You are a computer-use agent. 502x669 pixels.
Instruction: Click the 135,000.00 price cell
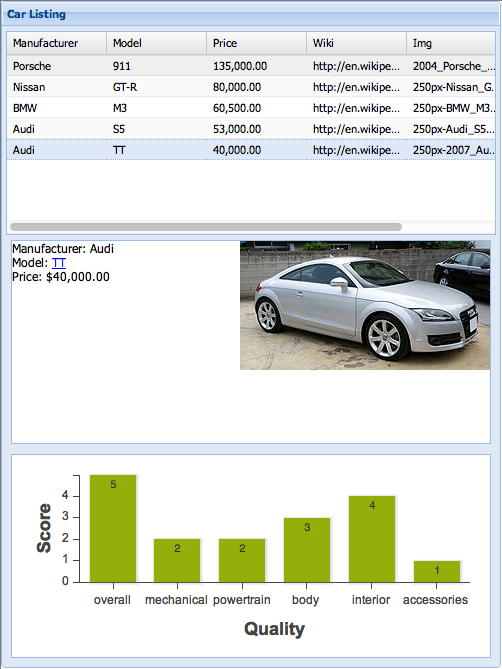click(x=256, y=66)
